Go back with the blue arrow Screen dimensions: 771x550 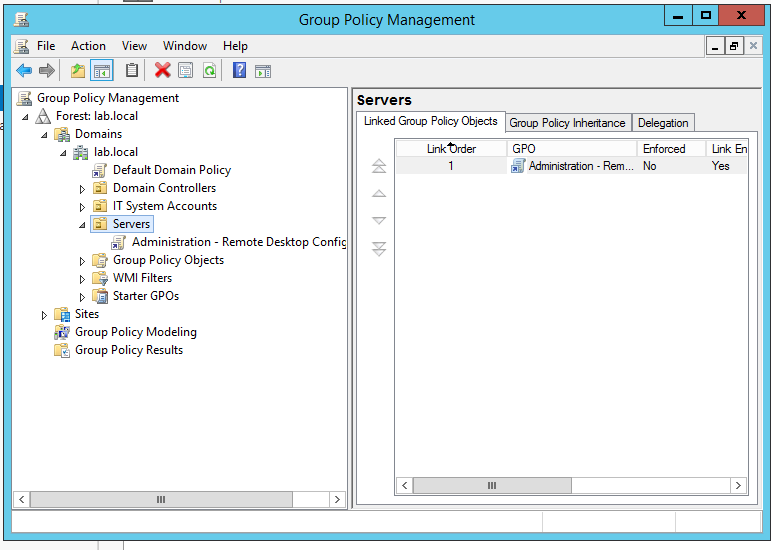24,71
